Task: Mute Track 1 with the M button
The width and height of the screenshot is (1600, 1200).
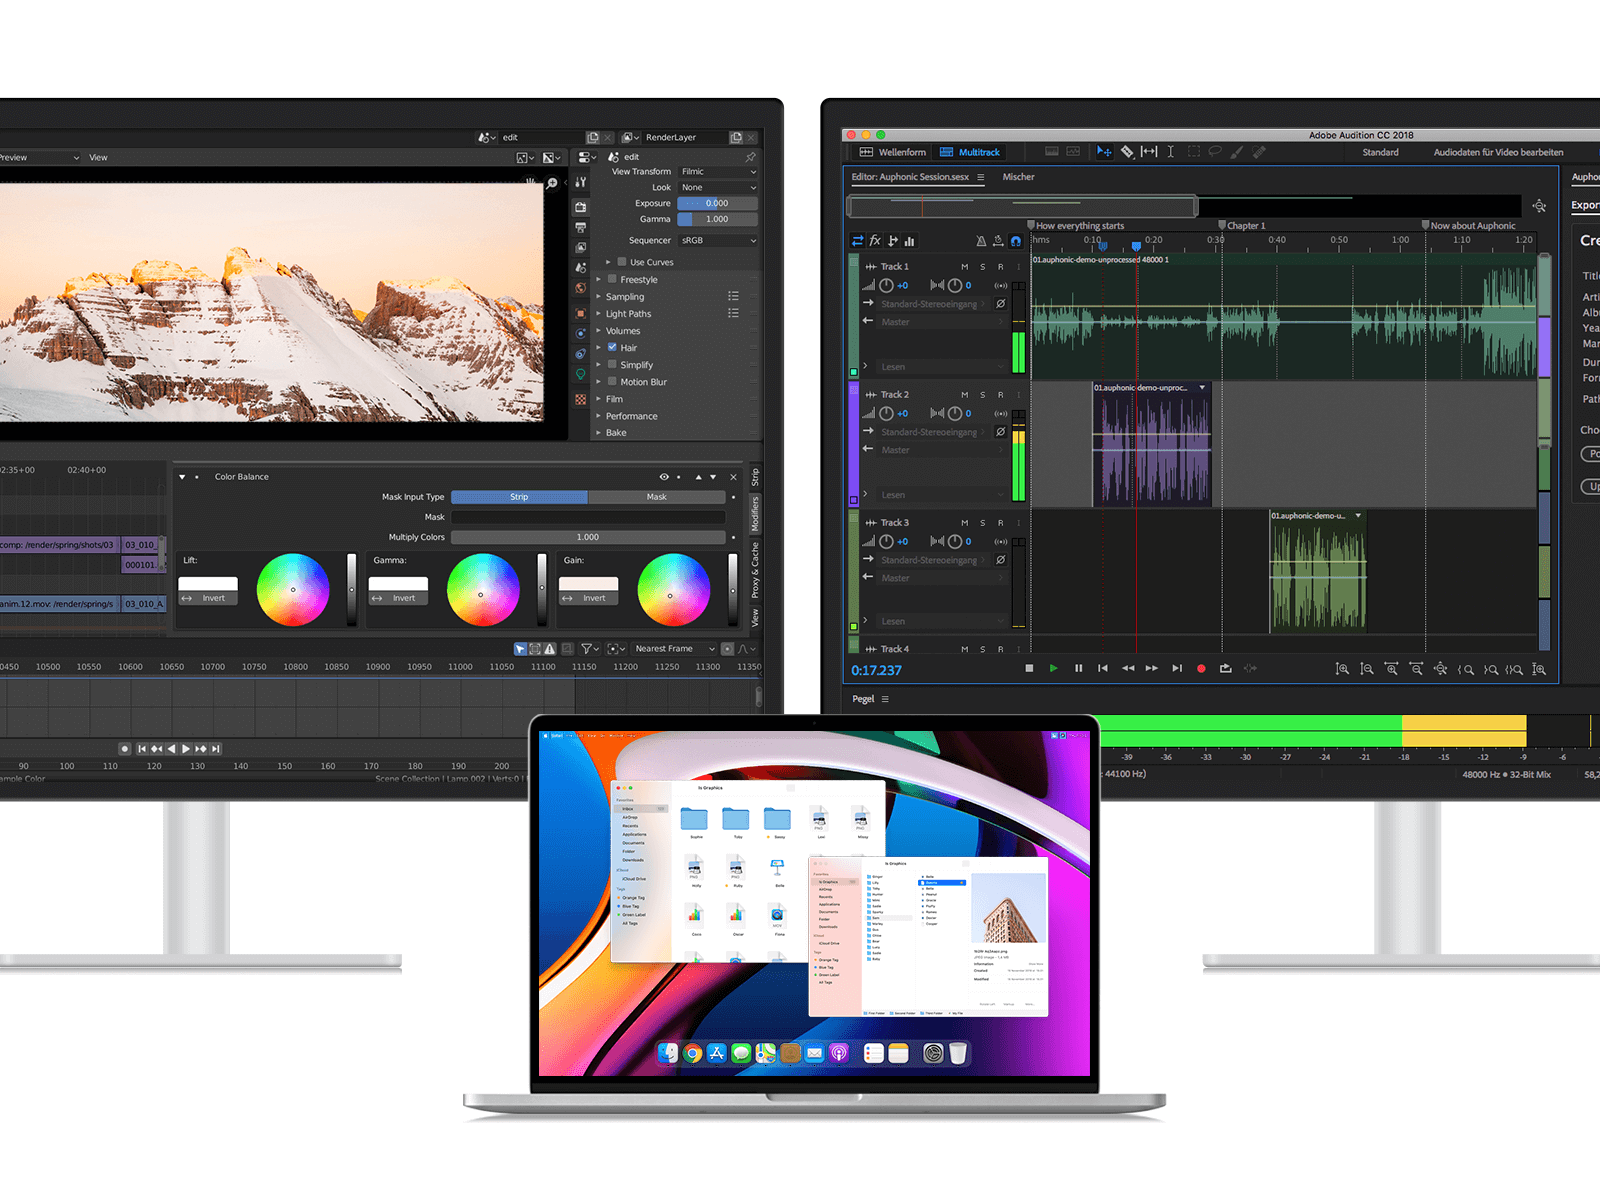Action: tap(964, 267)
